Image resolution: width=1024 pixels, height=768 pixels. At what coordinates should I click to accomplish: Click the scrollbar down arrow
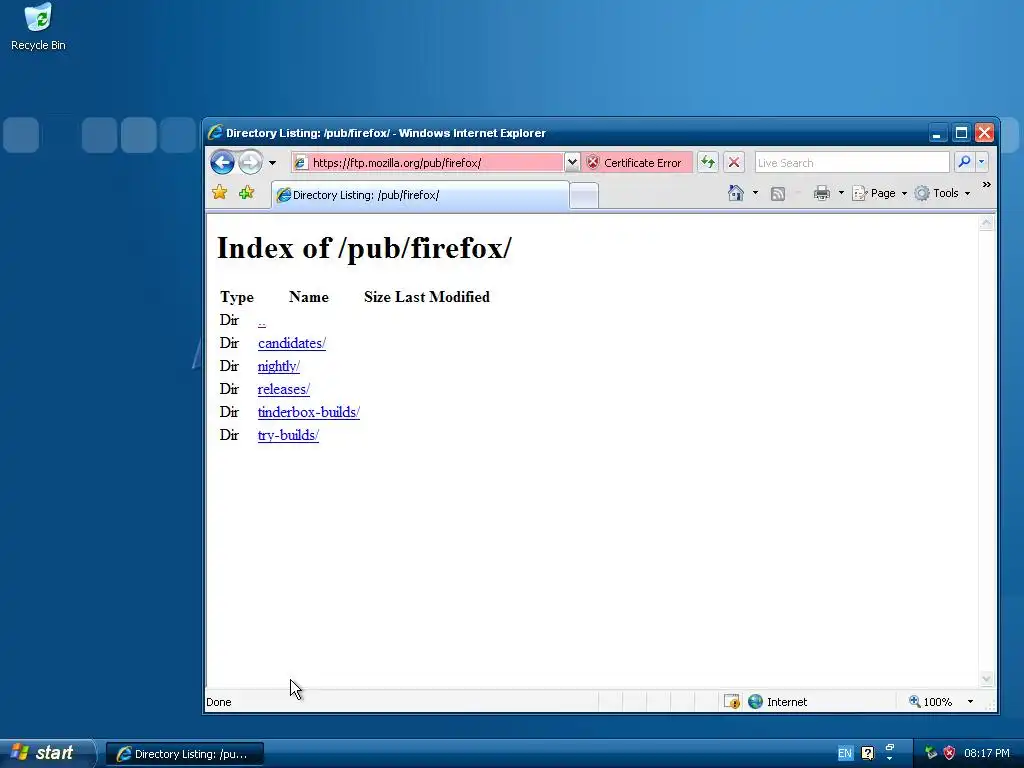pyautogui.click(x=986, y=679)
